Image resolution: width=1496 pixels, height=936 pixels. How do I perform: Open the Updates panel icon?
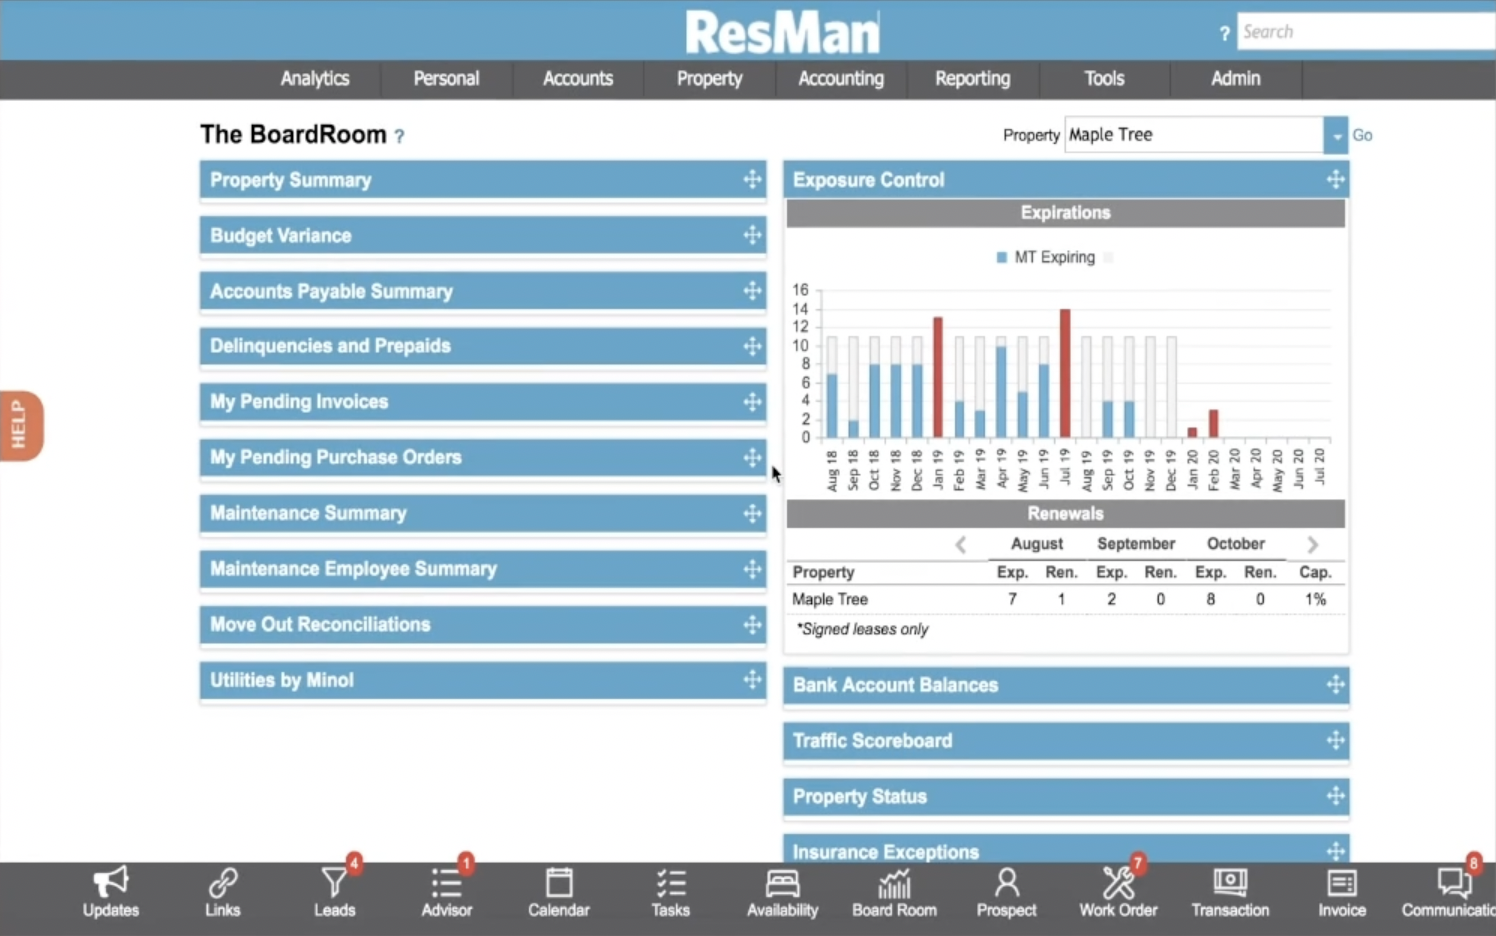click(110, 884)
